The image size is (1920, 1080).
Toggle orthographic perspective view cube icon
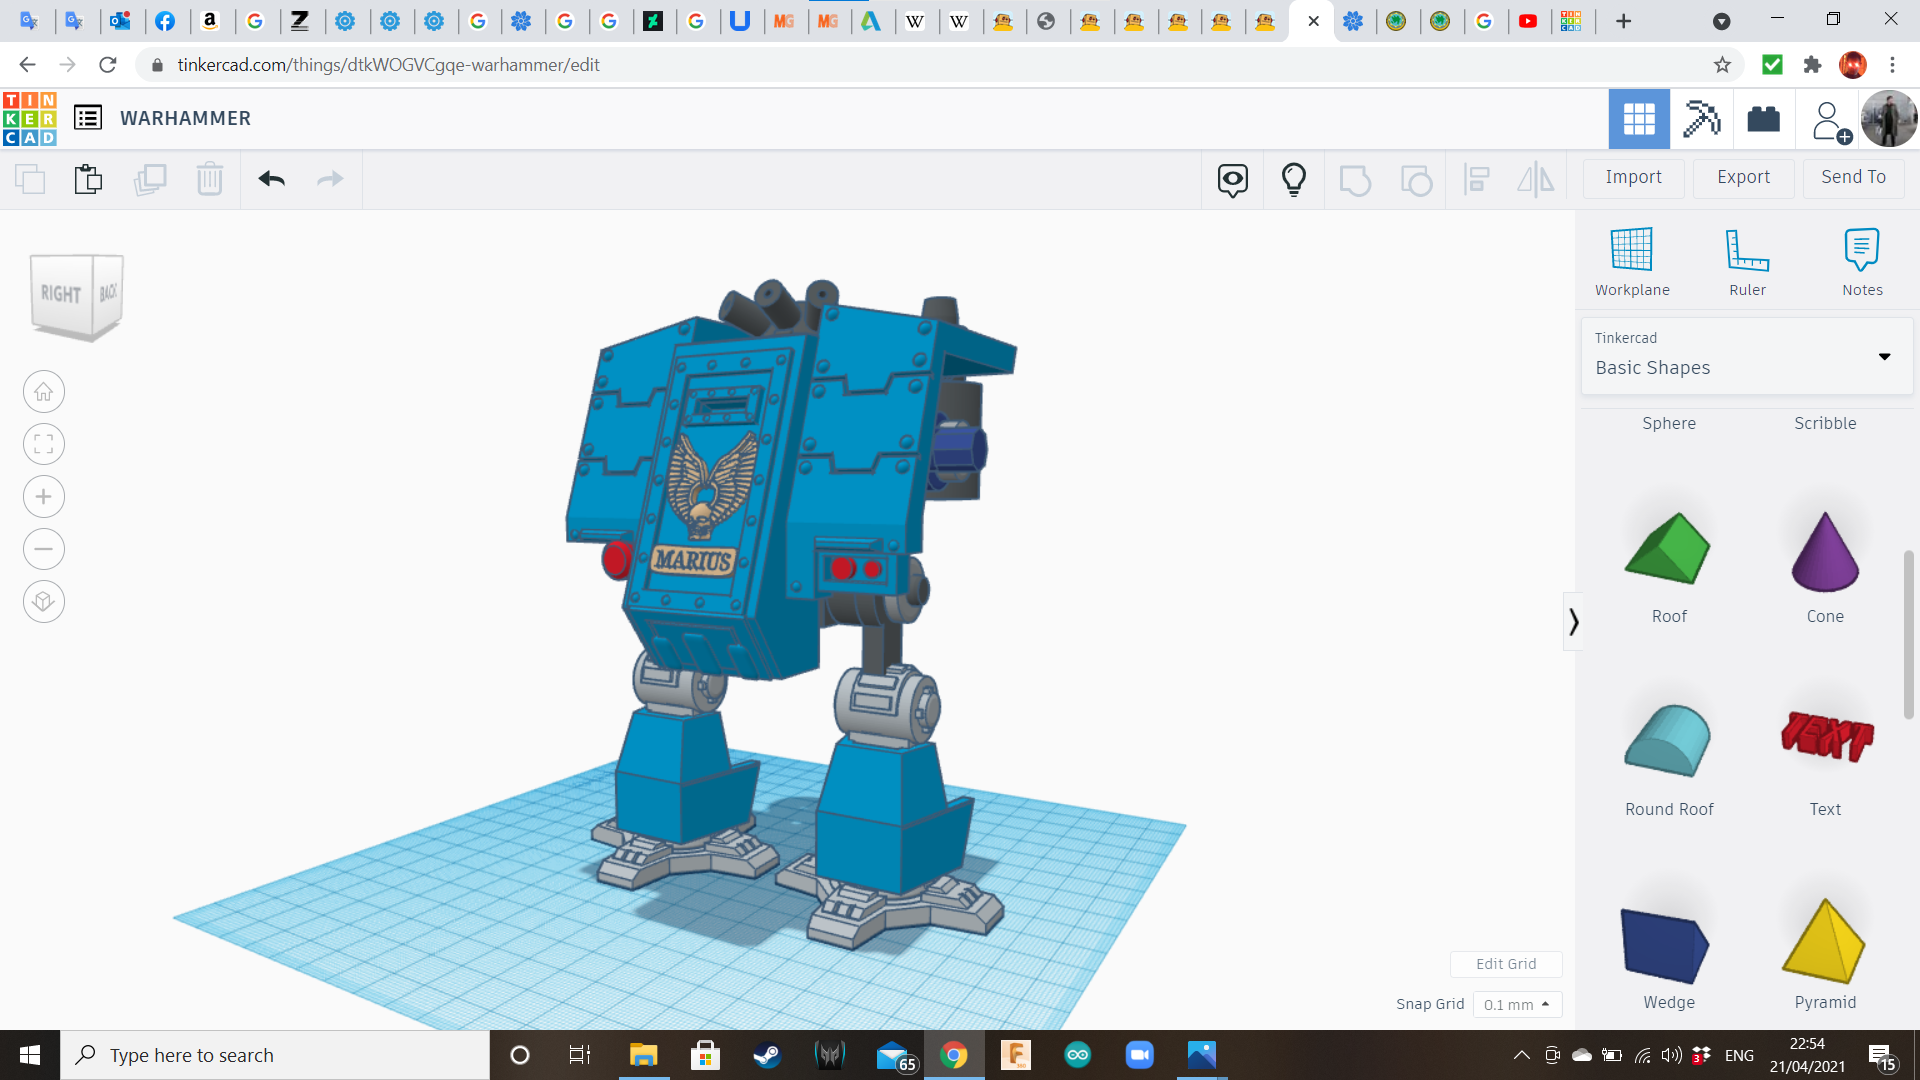44,602
